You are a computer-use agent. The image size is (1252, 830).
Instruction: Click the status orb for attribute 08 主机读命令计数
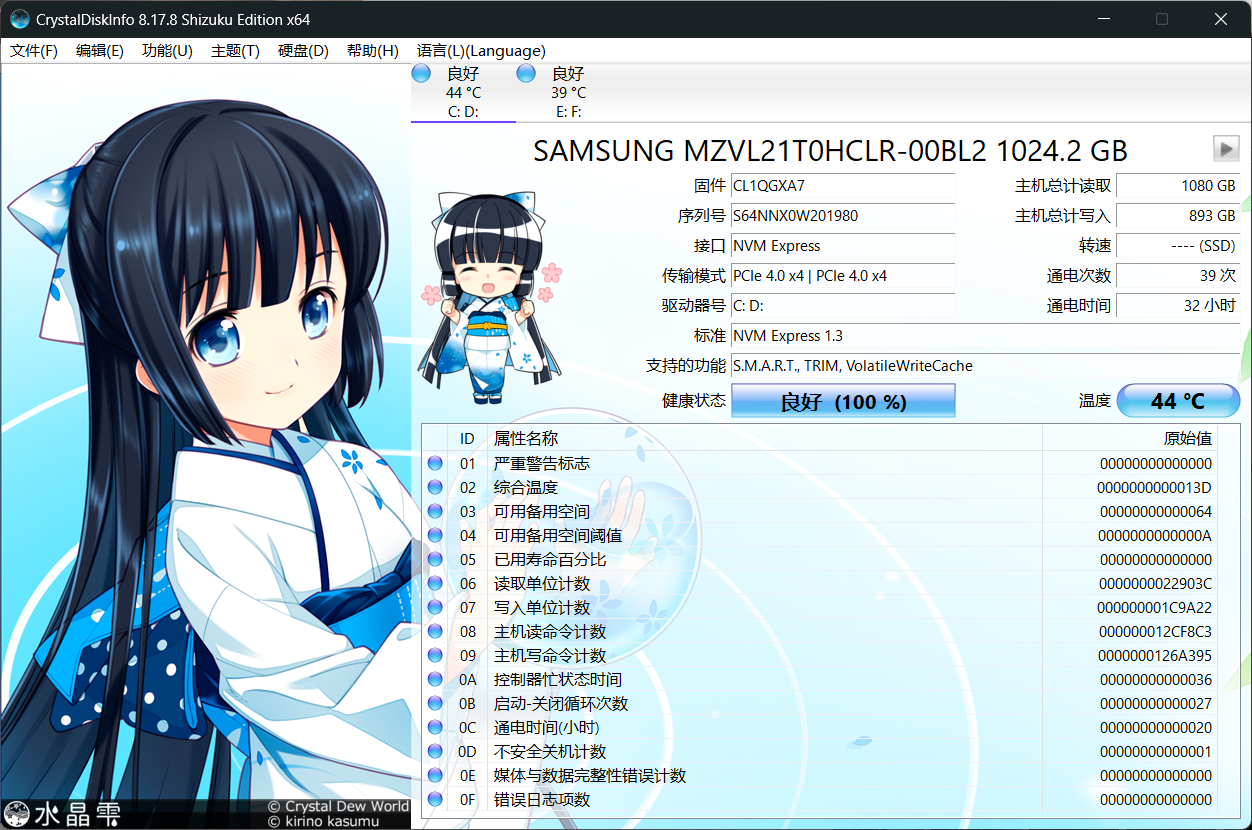pos(435,631)
